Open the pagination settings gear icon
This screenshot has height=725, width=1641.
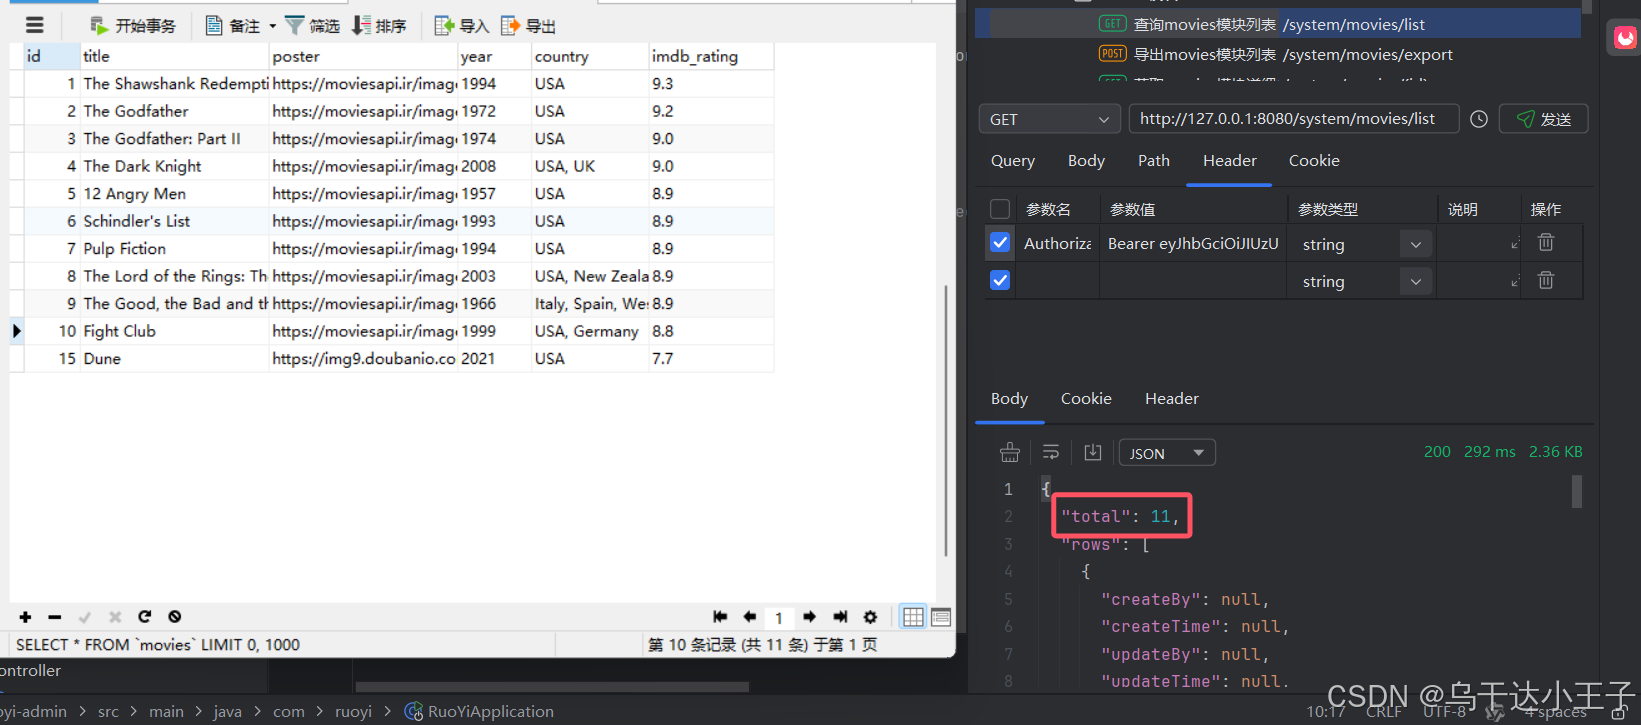coord(870,617)
